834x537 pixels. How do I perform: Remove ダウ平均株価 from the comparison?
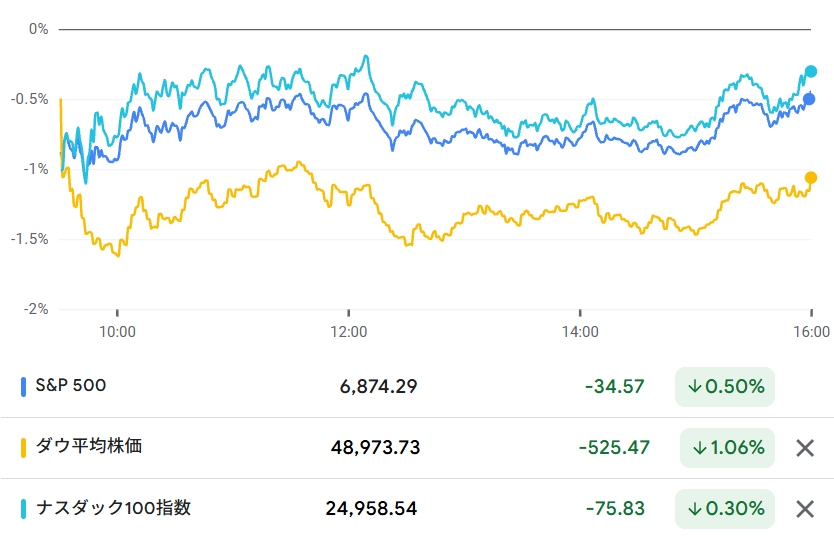(804, 448)
